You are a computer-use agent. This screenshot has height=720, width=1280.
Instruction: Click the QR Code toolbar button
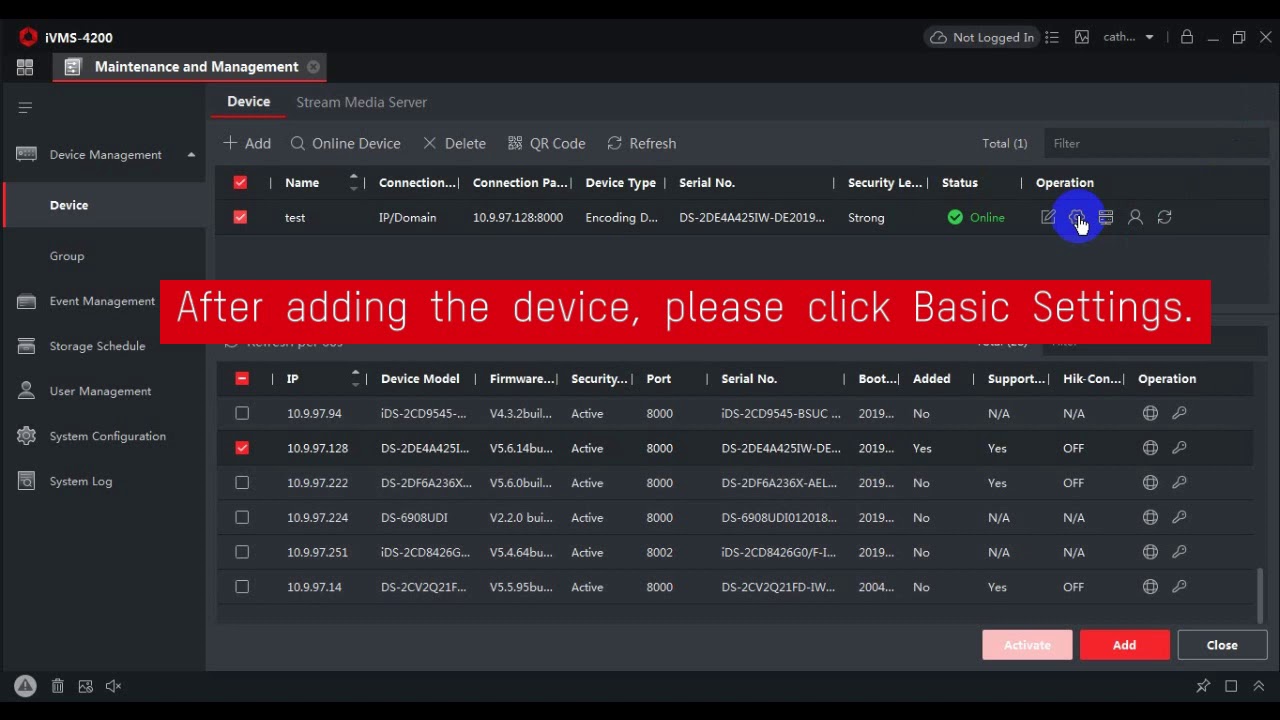546,143
